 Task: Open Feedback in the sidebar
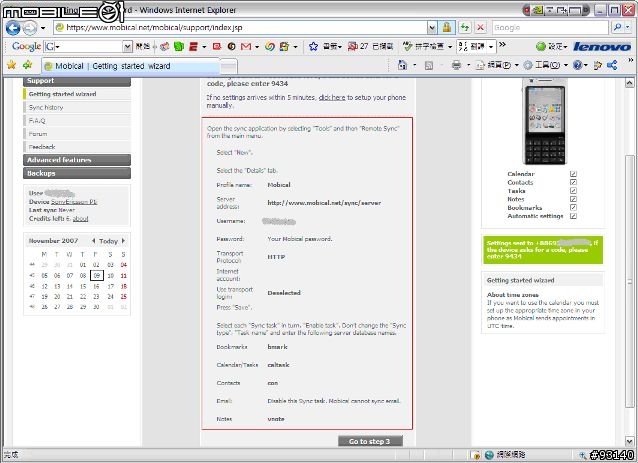(77, 147)
